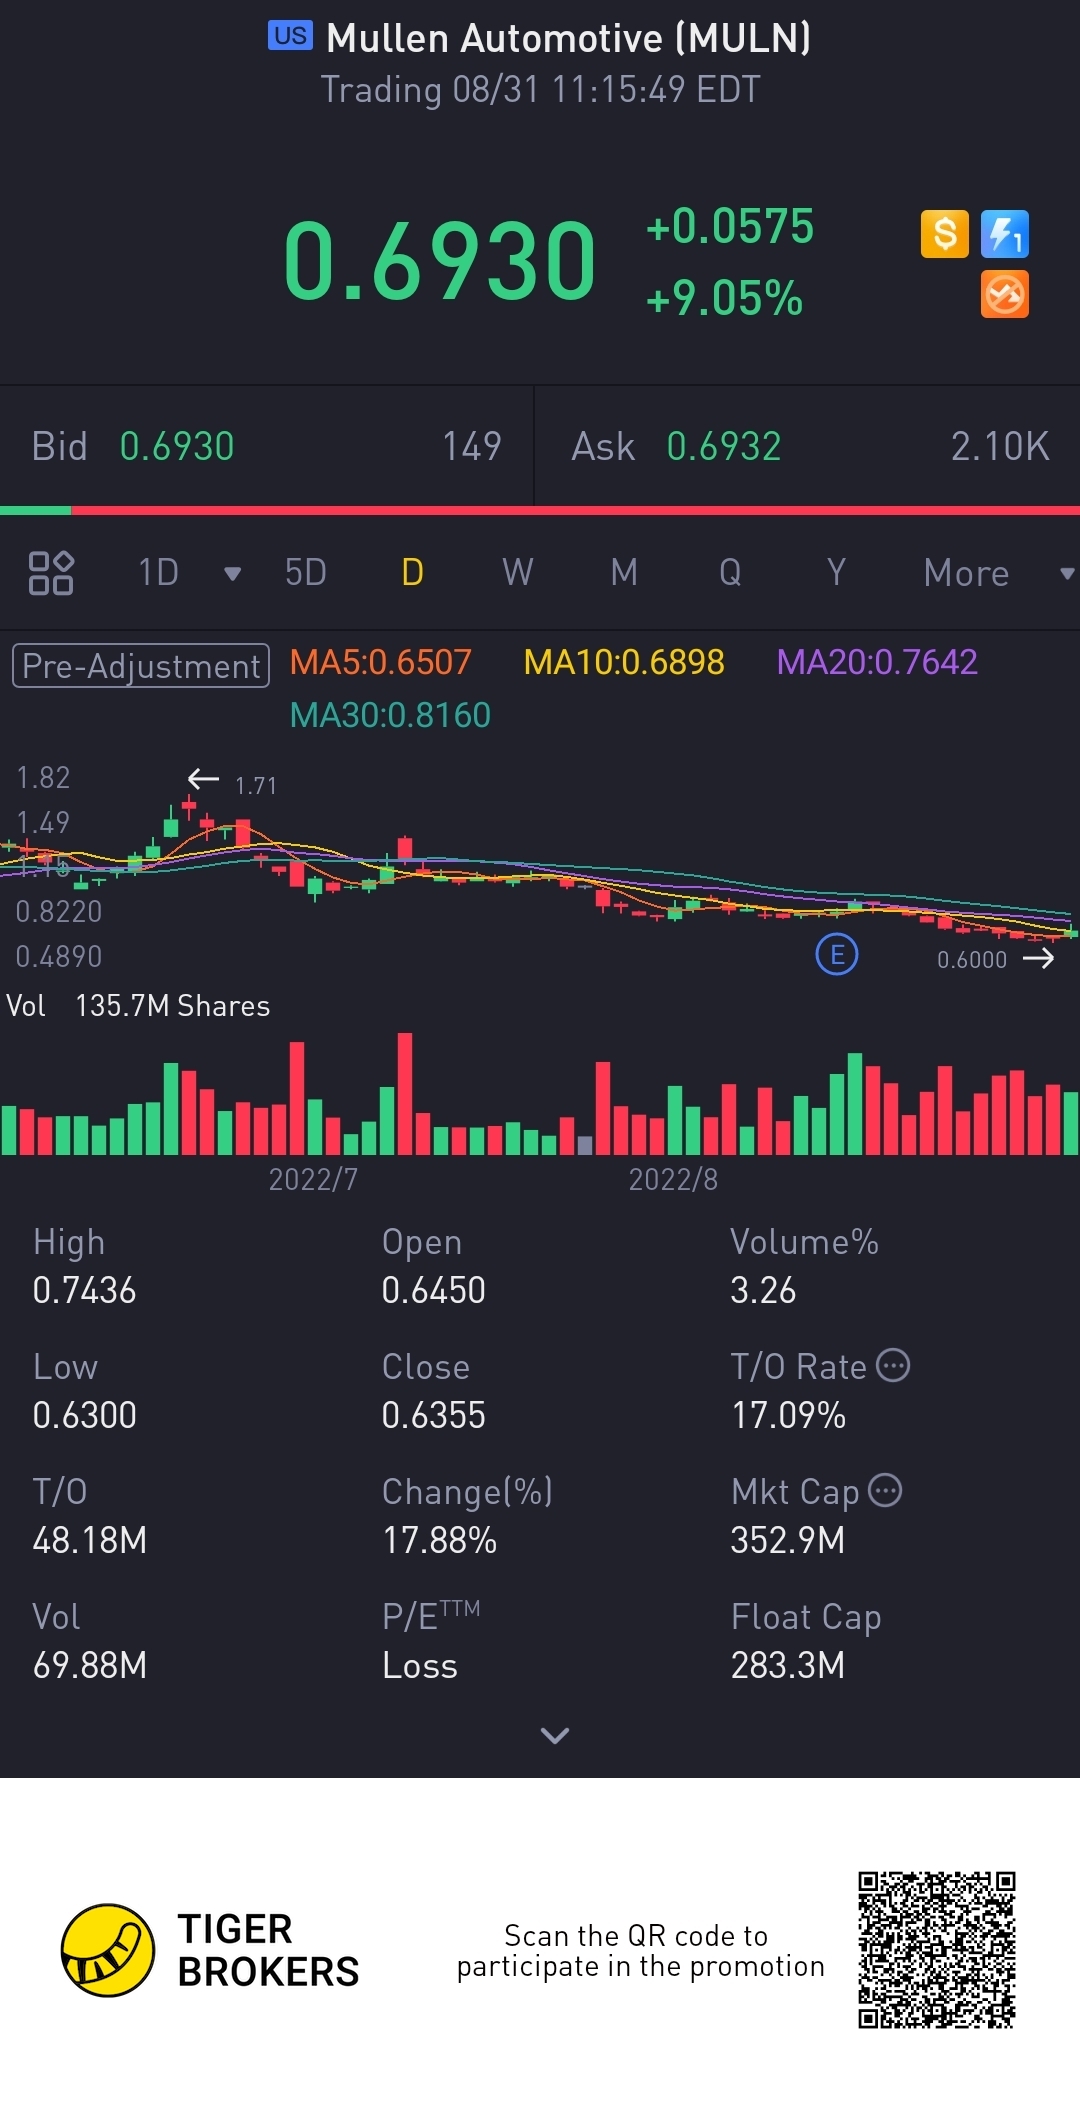1080x2123 pixels.
Task: Tap the +9.05% change value
Action: pyautogui.click(x=724, y=298)
